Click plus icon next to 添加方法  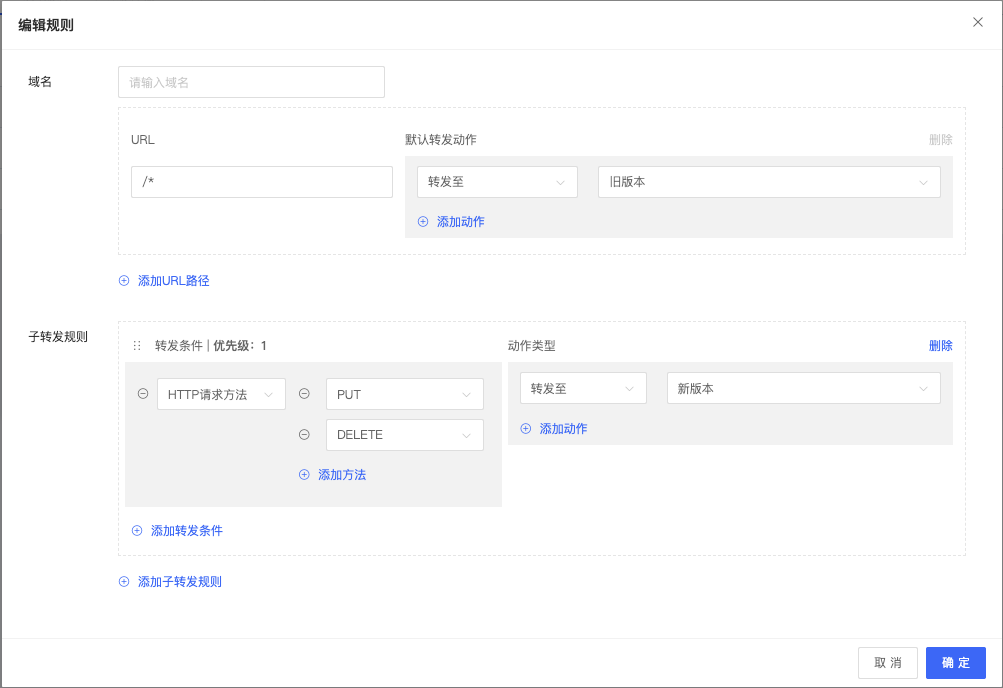pos(305,475)
